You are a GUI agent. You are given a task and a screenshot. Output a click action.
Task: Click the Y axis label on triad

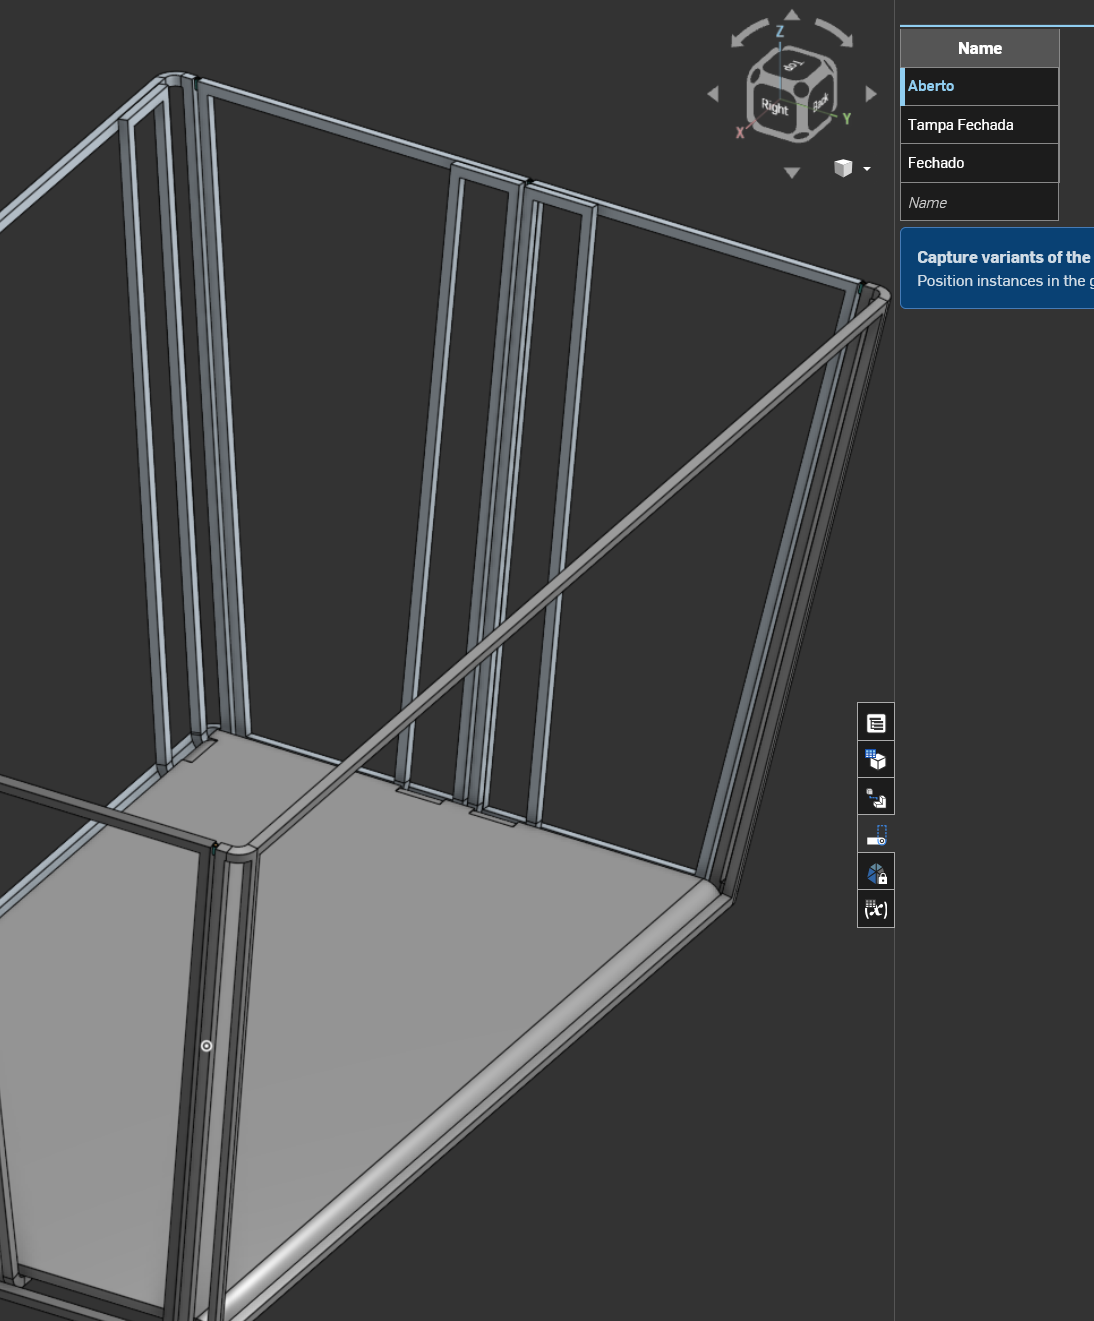tap(847, 119)
